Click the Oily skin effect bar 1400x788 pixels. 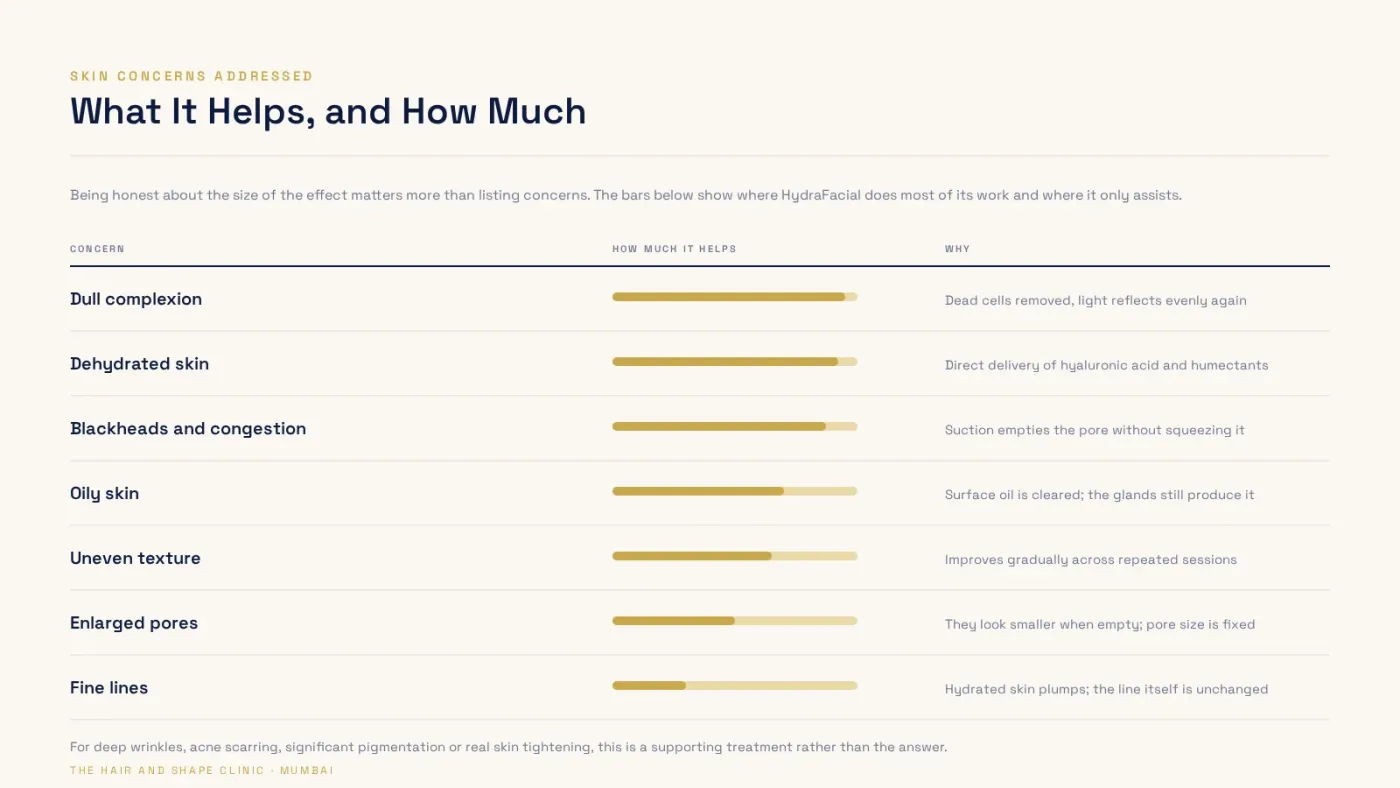(x=735, y=491)
